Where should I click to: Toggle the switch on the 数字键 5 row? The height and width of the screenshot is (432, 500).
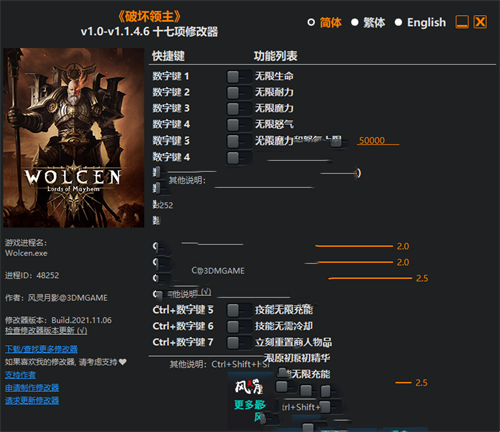coord(239,141)
